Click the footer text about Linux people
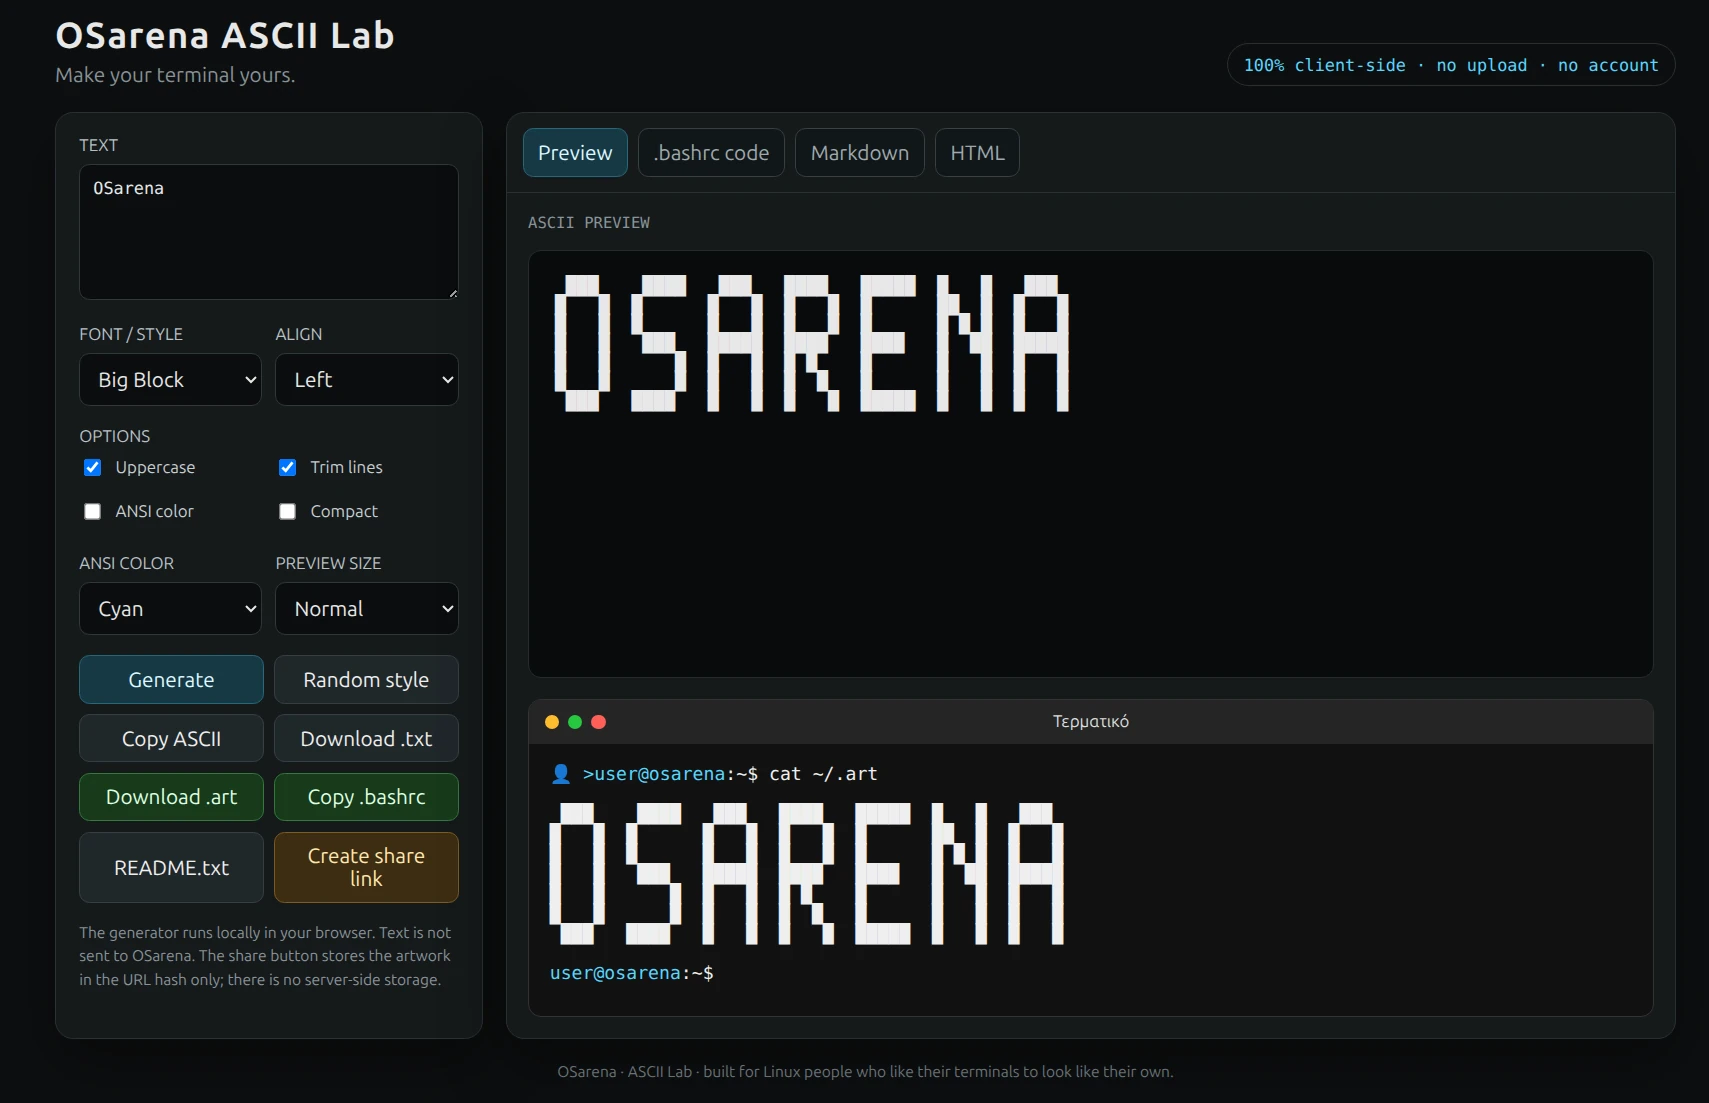The width and height of the screenshot is (1709, 1103). point(865,1072)
